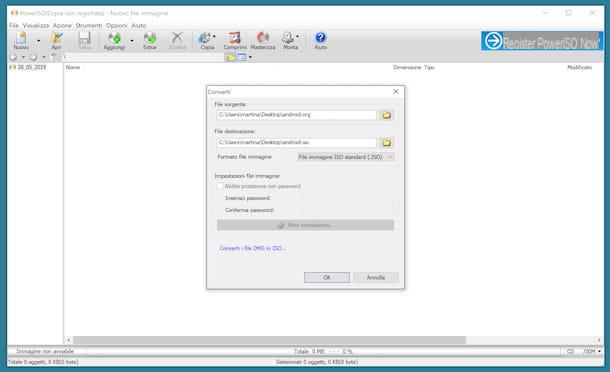Screen dimensions: 610x372
Task: Expand the Nuovo dropdown arrow
Action: [x=39, y=40]
